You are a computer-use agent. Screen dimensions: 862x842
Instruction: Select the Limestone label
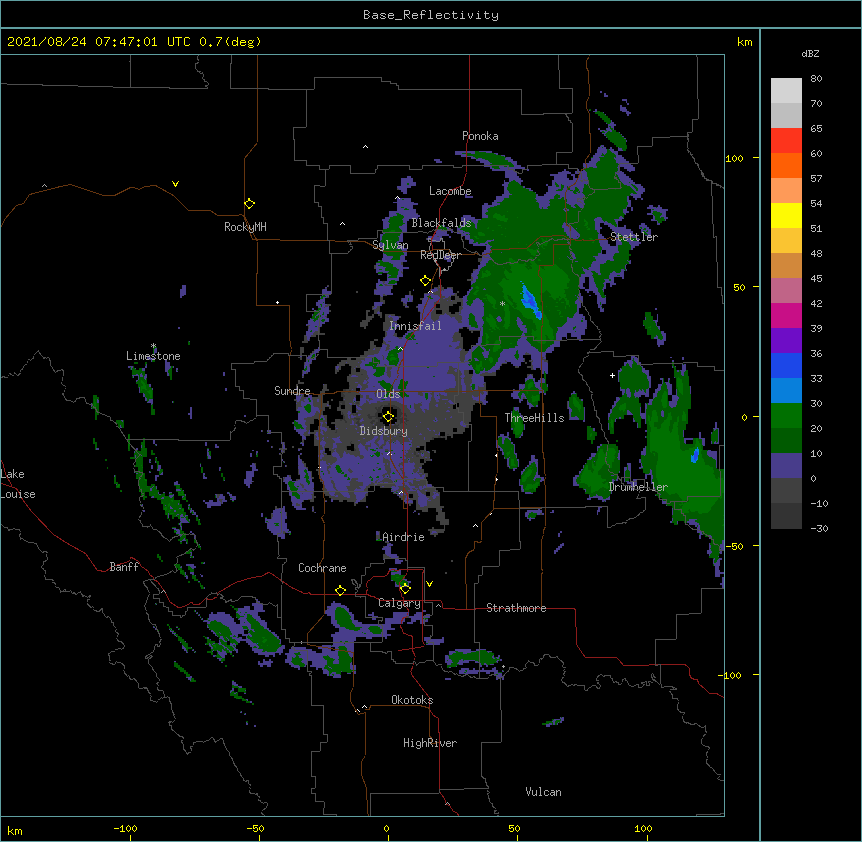click(153, 356)
